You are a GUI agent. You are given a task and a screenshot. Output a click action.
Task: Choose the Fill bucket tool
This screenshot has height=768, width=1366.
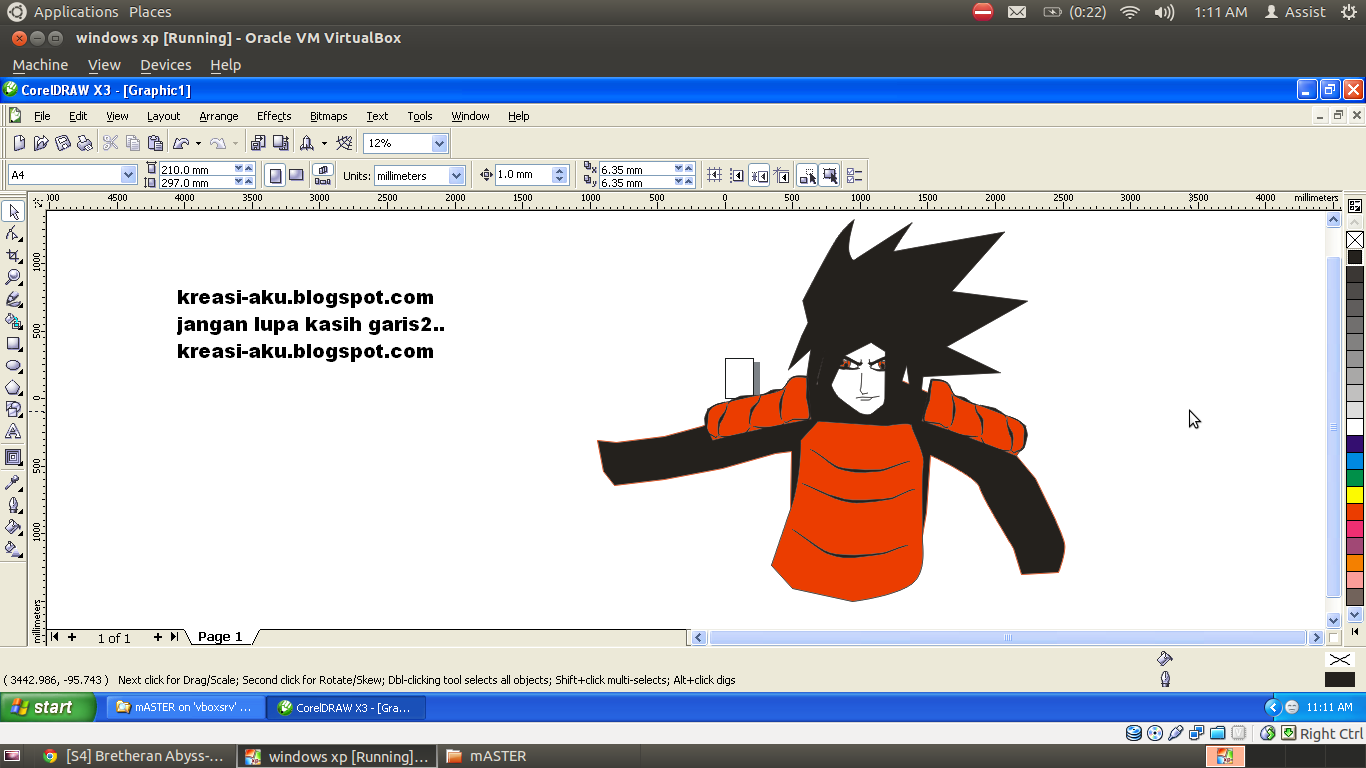13,527
